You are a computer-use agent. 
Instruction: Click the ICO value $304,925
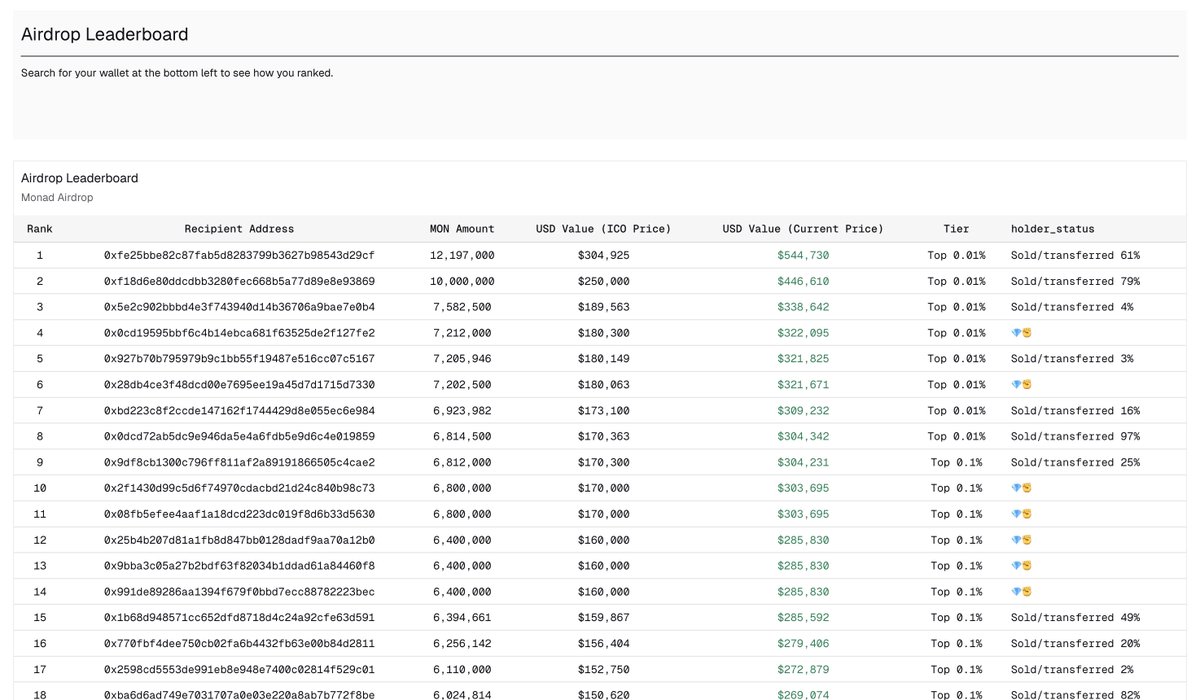(x=604, y=256)
